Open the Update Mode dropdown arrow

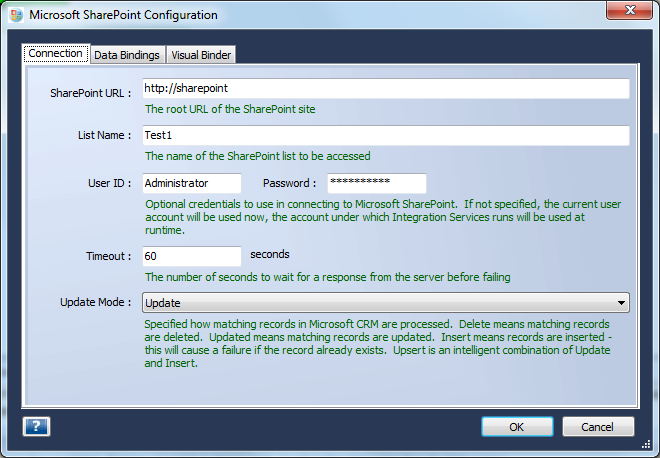621,303
